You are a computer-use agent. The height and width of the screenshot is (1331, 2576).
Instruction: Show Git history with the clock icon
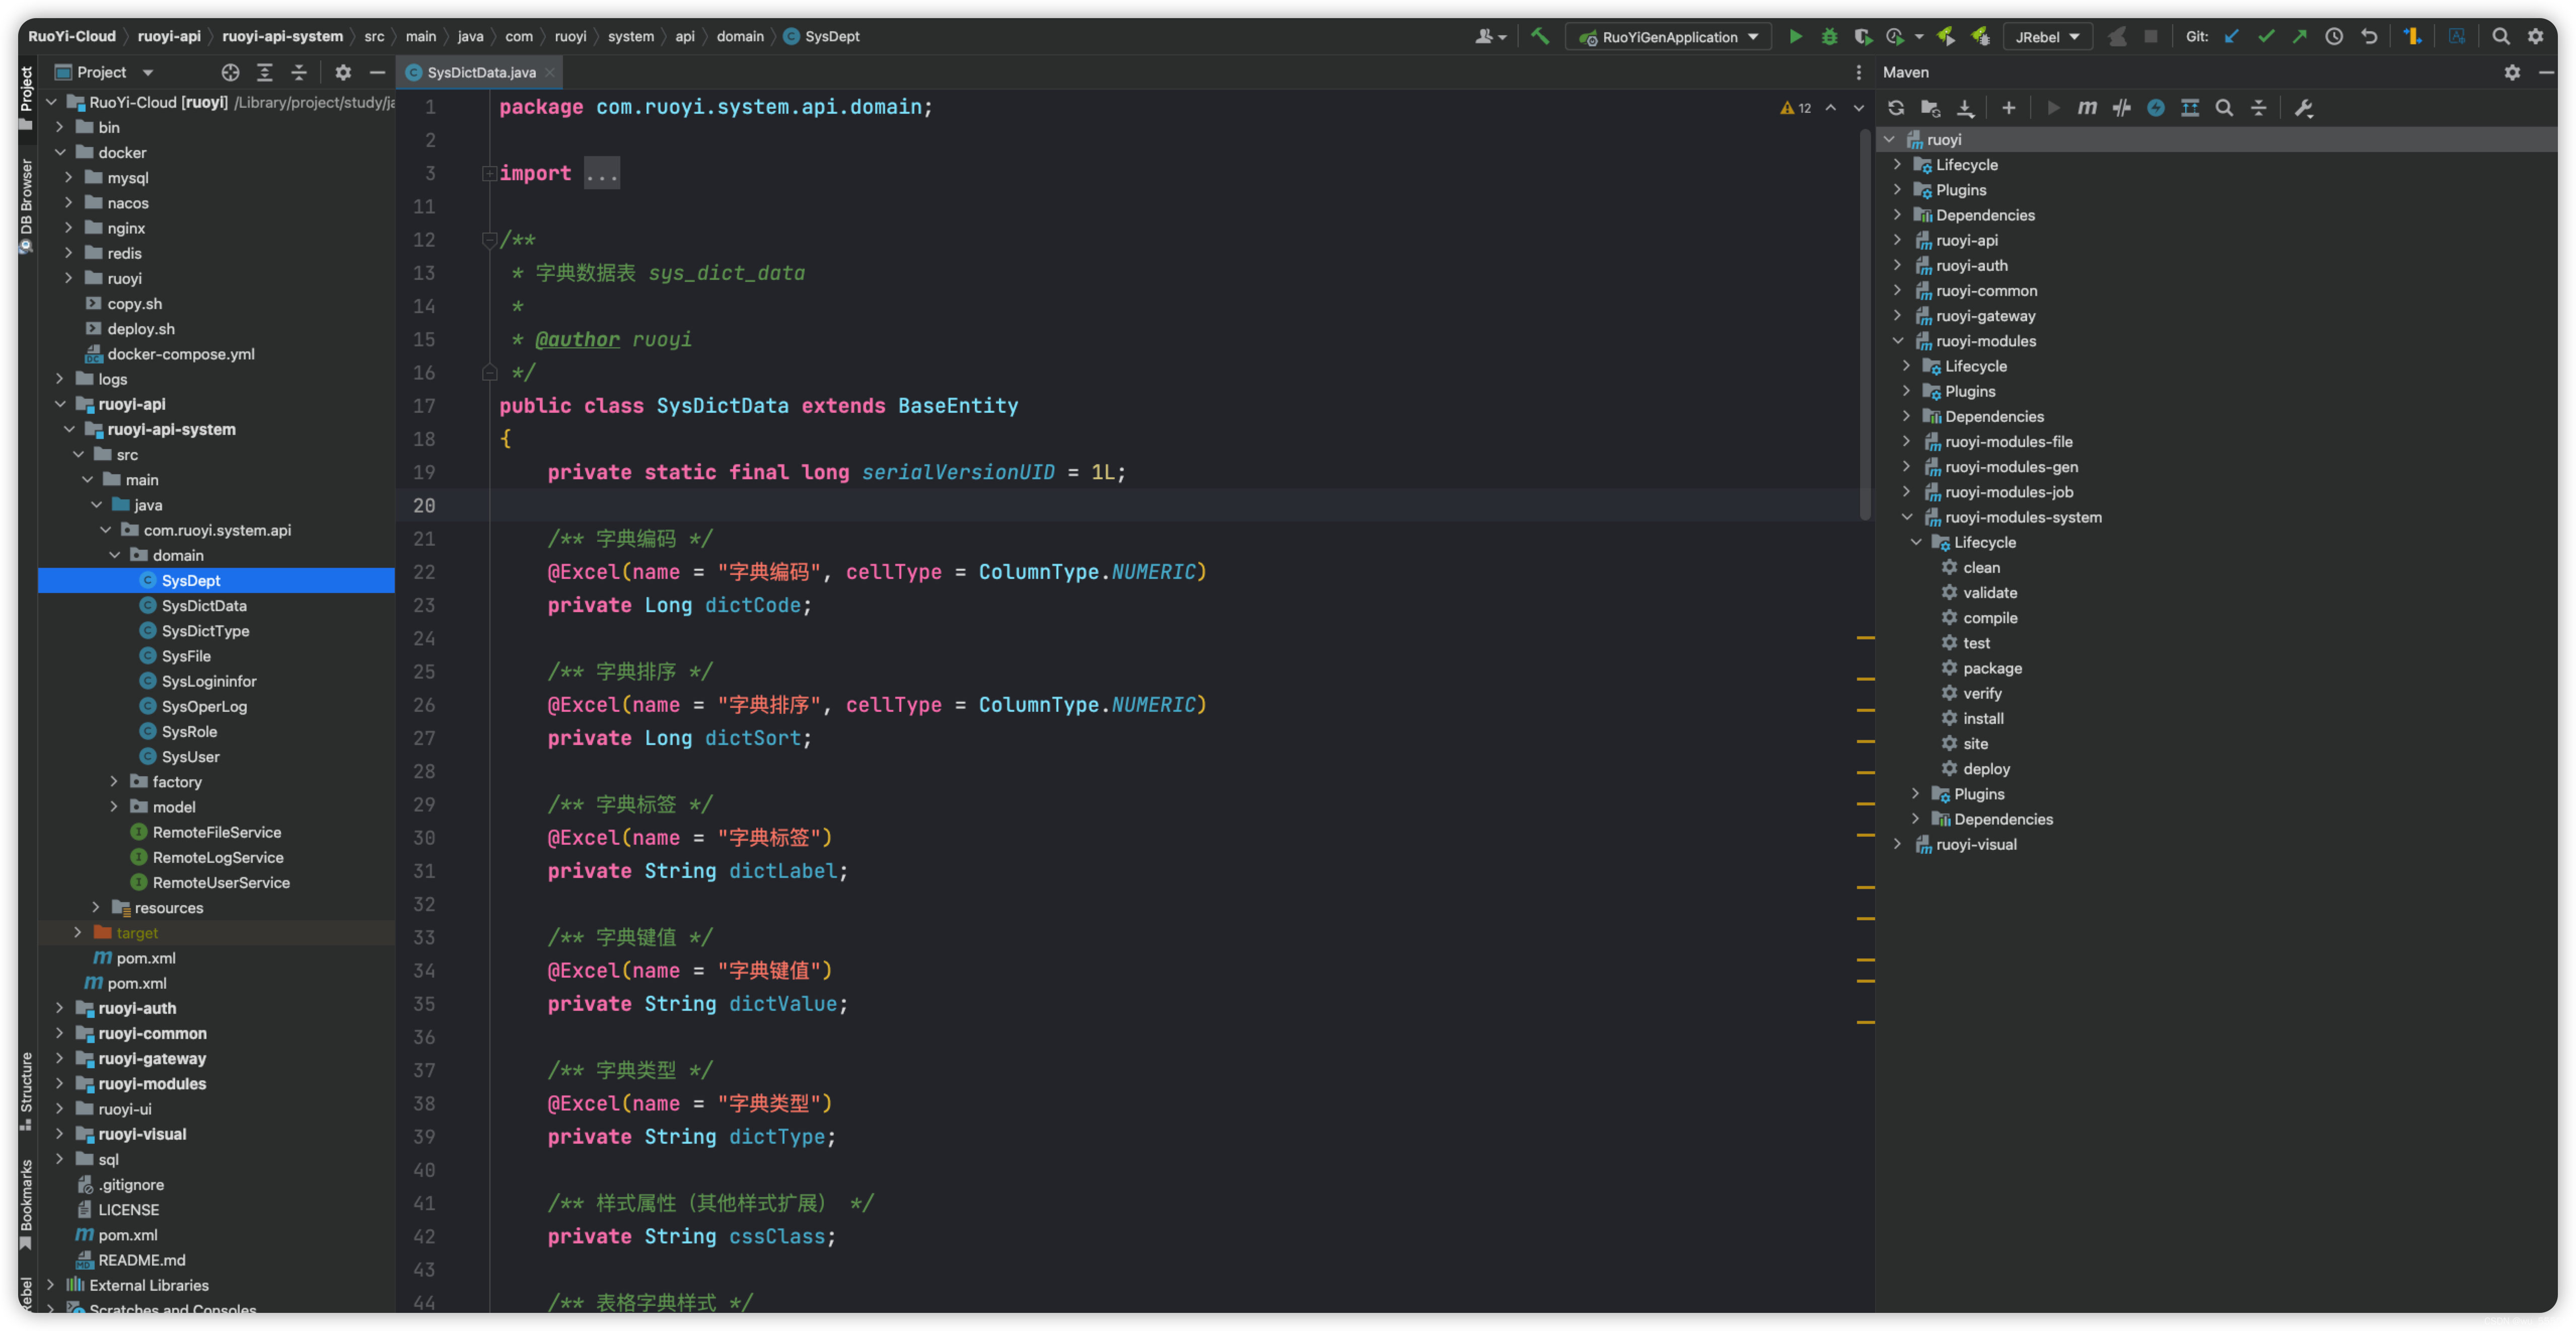(x=2334, y=36)
